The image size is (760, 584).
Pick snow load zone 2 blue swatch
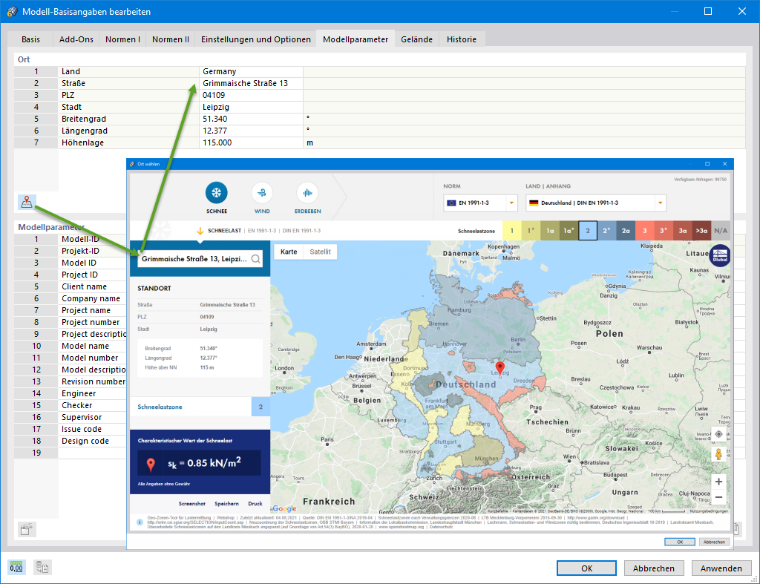587,231
